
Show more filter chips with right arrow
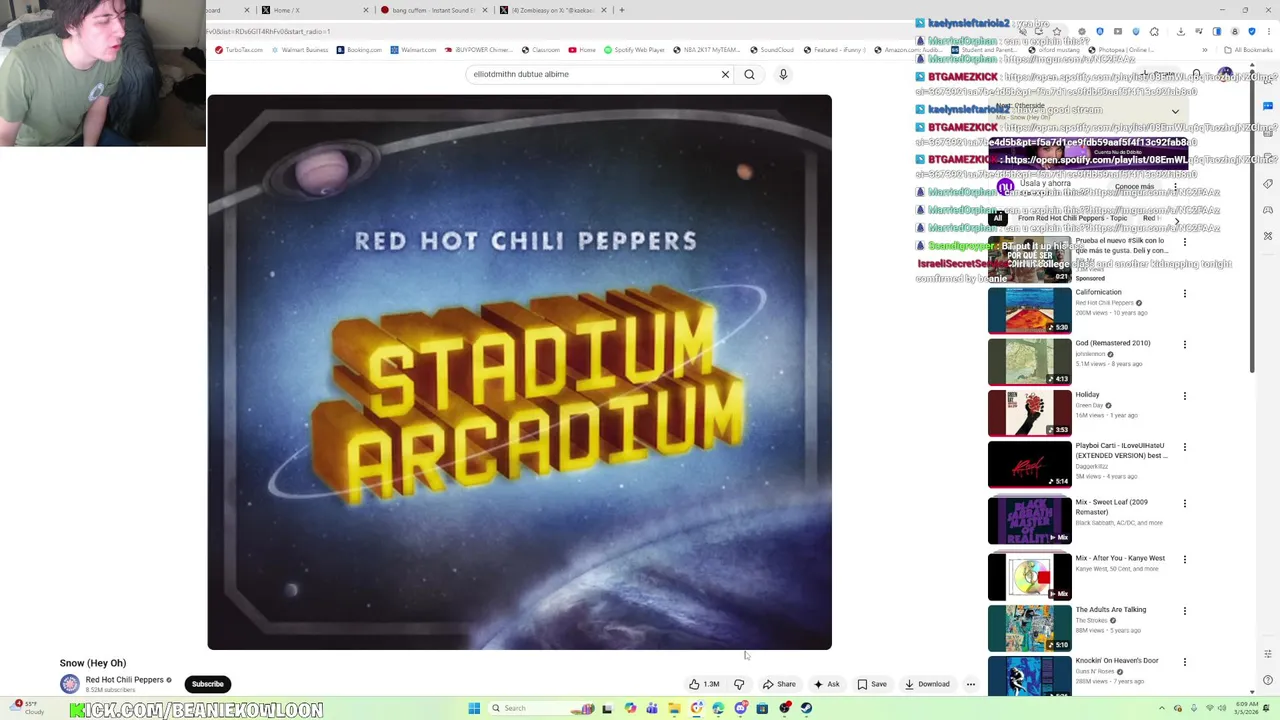[1177, 220]
